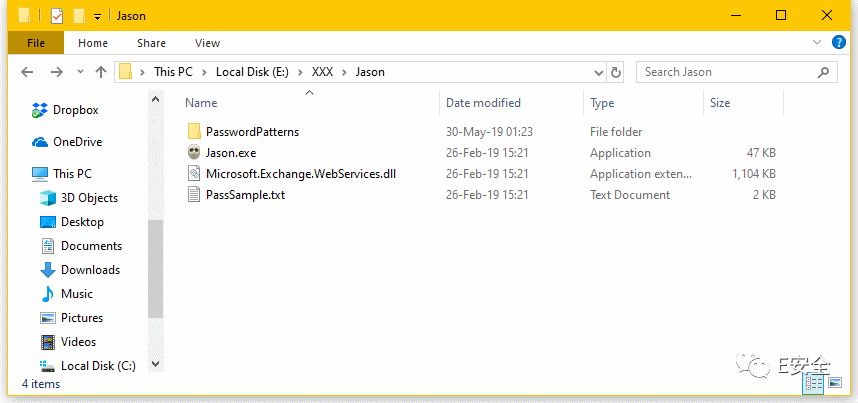Open the recent locations dropdown arrow
The image size is (858, 403).
point(79,72)
